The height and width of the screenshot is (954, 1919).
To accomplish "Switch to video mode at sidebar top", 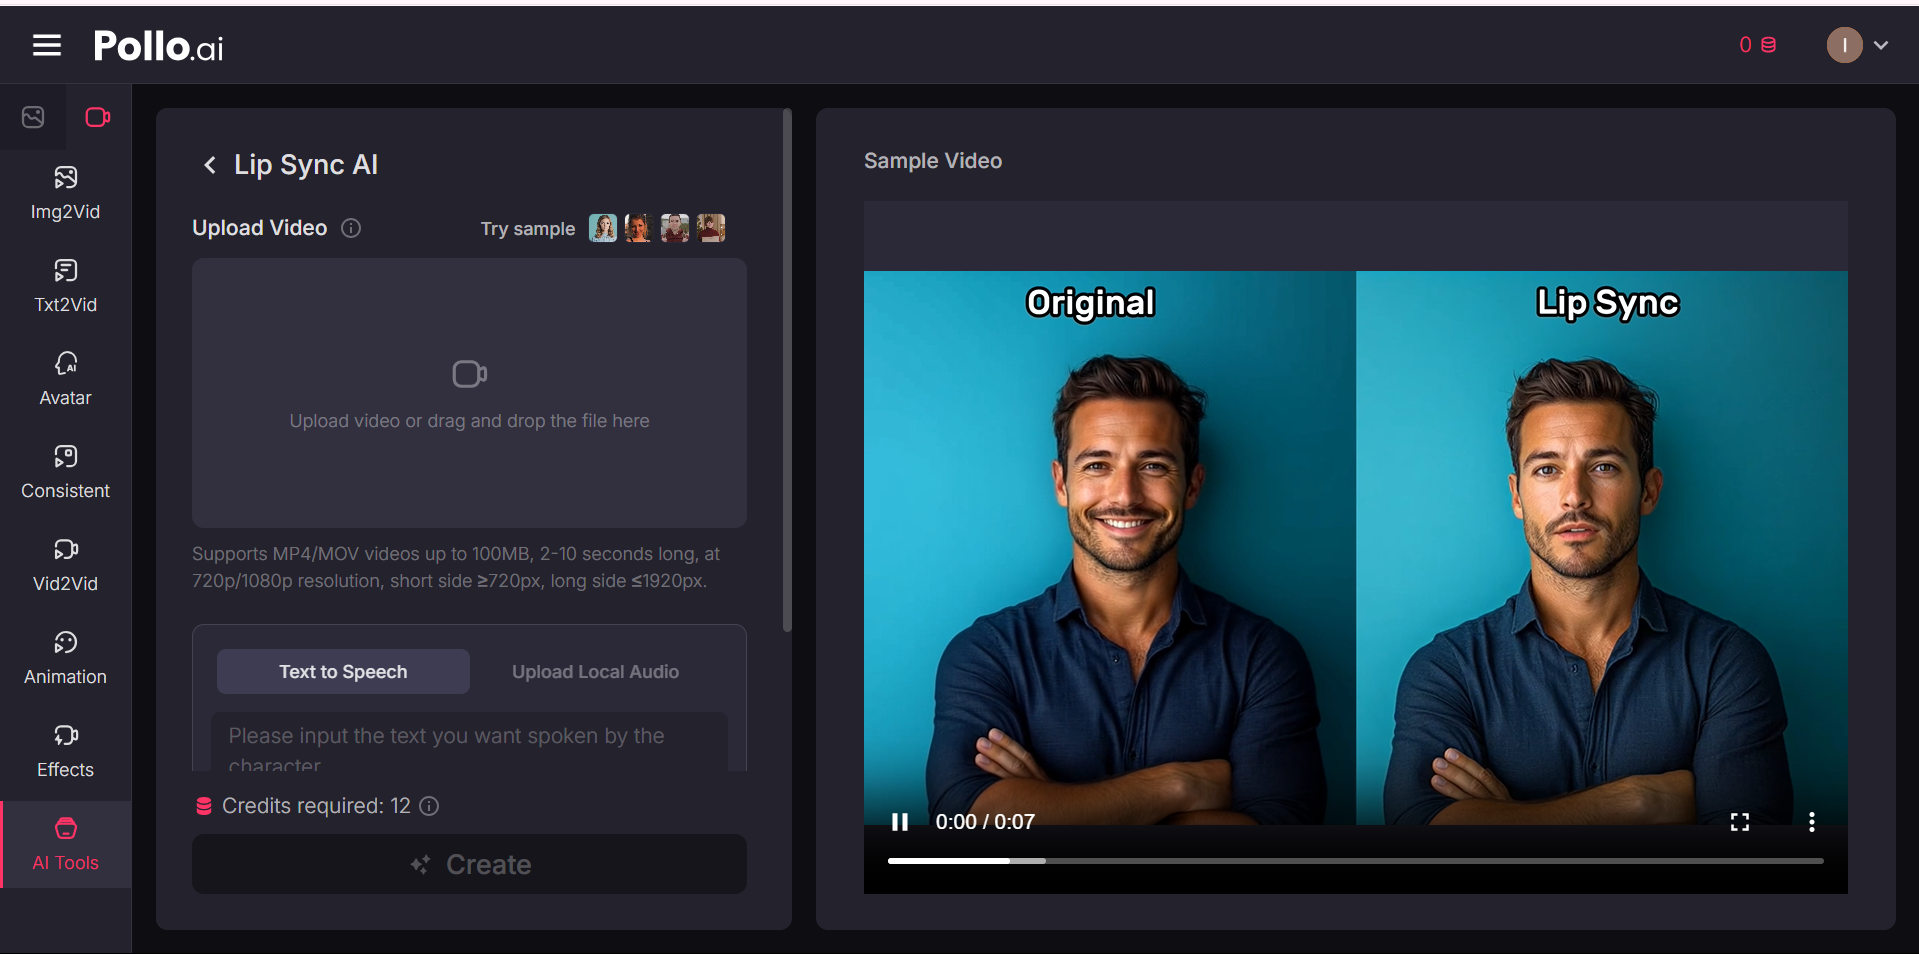I will (98, 117).
